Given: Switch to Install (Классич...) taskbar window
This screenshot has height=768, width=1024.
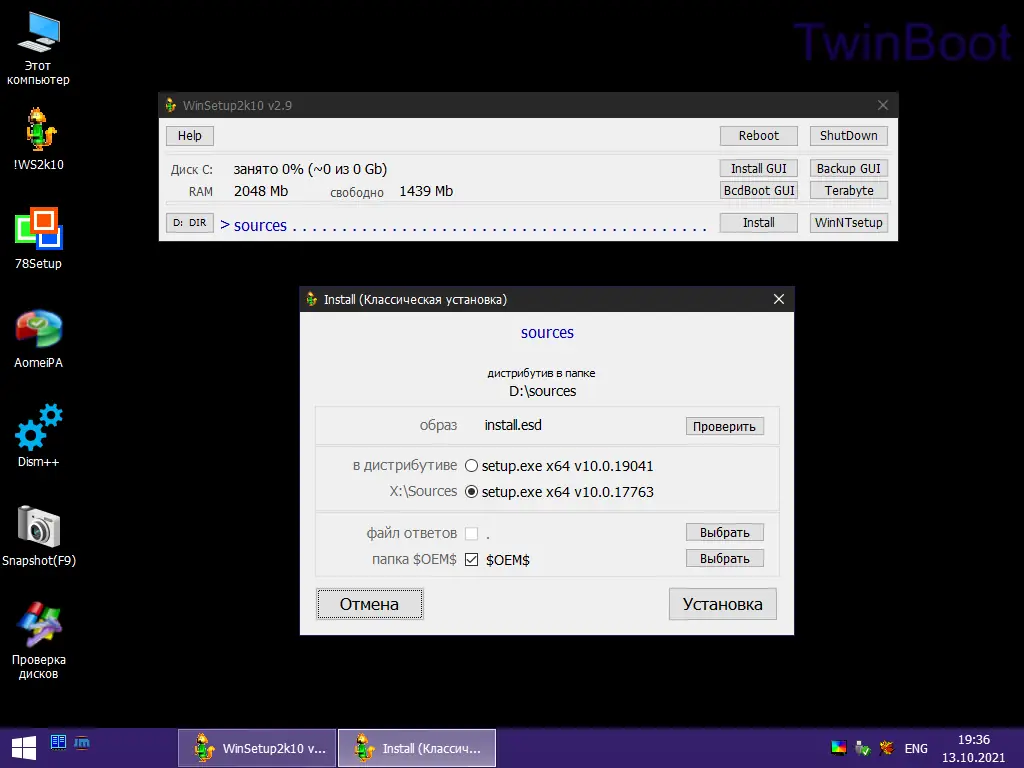Looking at the screenshot, I should (x=417, y=748).
